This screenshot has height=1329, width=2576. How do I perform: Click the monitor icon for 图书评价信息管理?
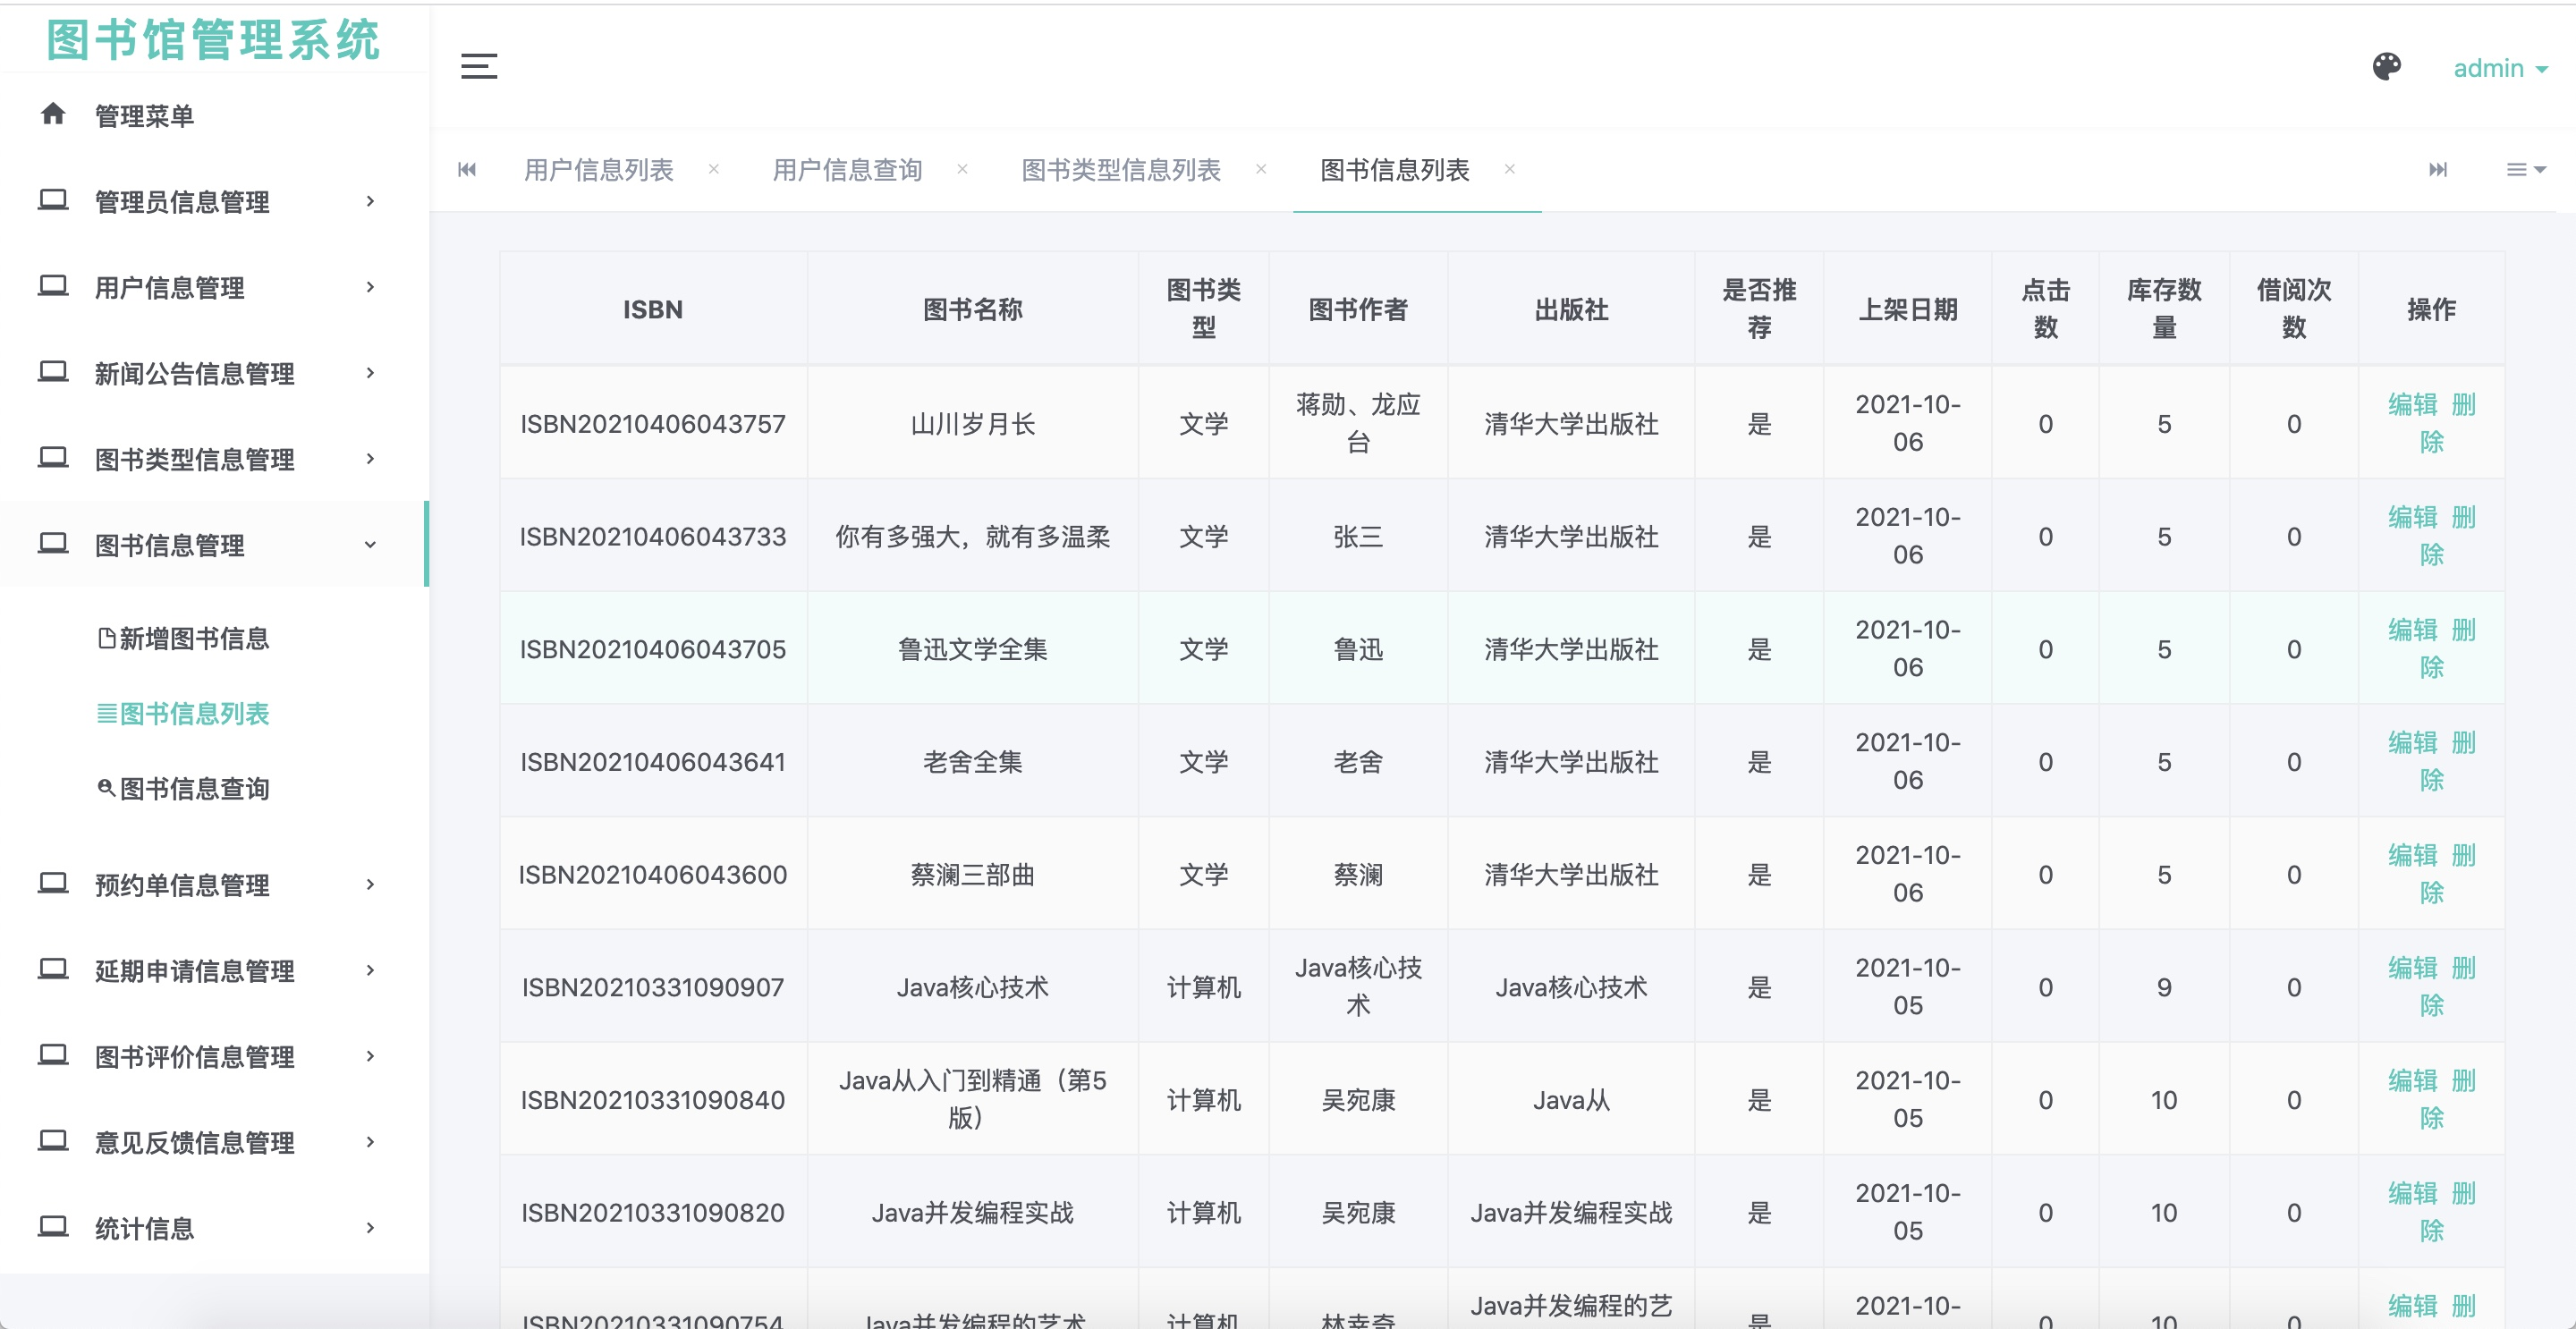[53, 1056]
